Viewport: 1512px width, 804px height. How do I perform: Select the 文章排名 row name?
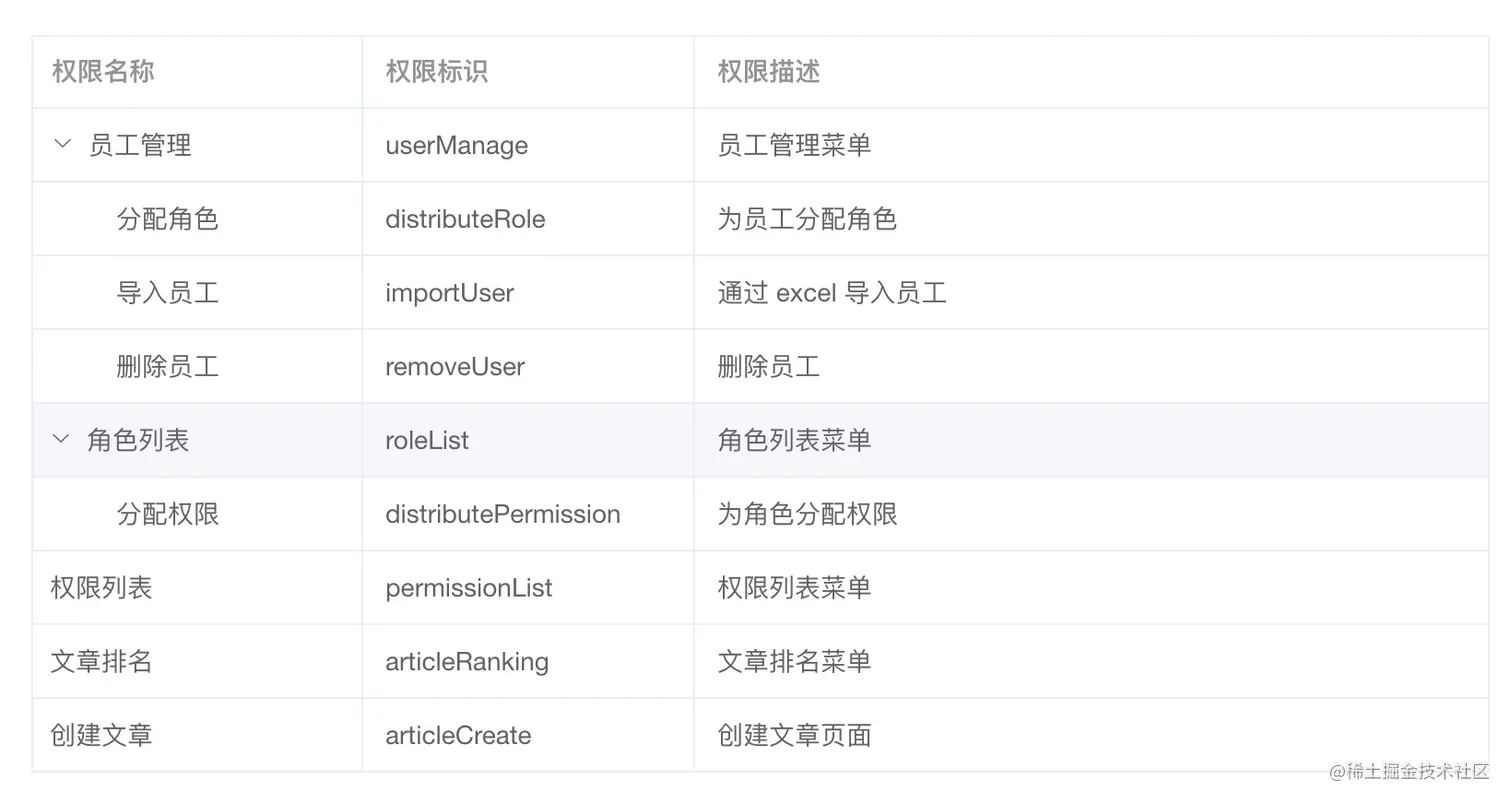tap(101, 661)
